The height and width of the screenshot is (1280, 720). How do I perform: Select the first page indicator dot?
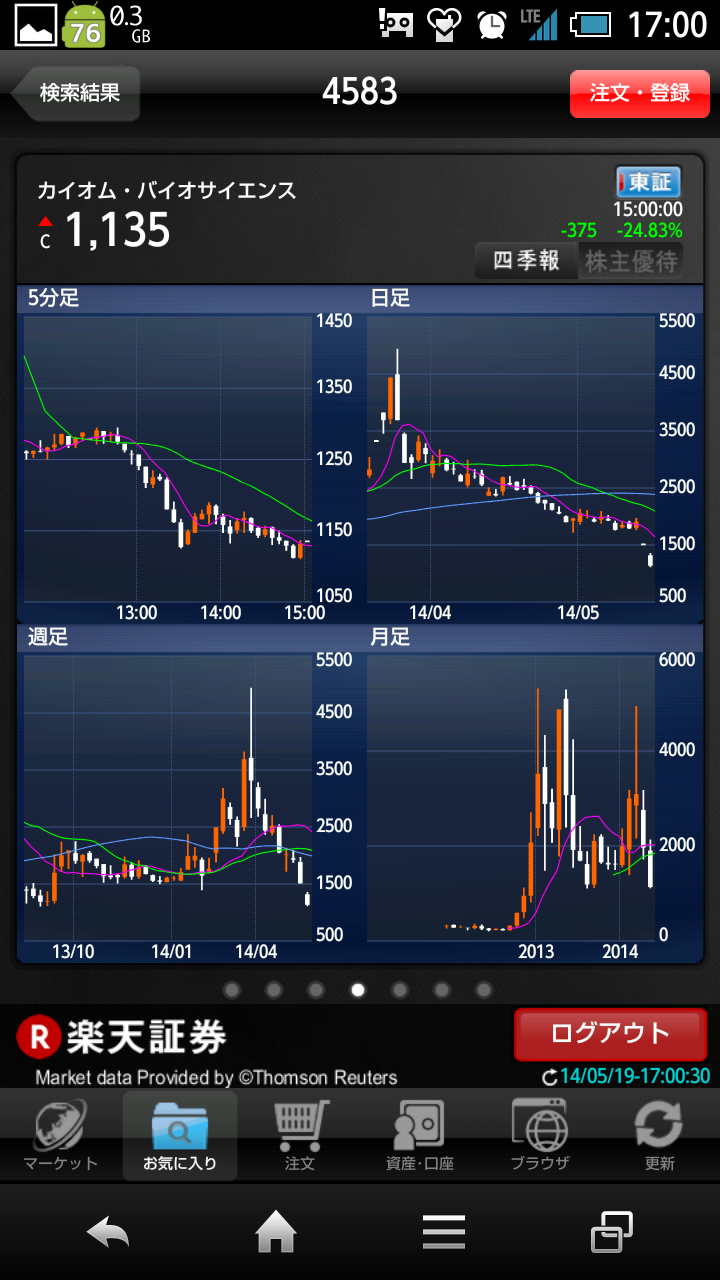pos(232,990)
